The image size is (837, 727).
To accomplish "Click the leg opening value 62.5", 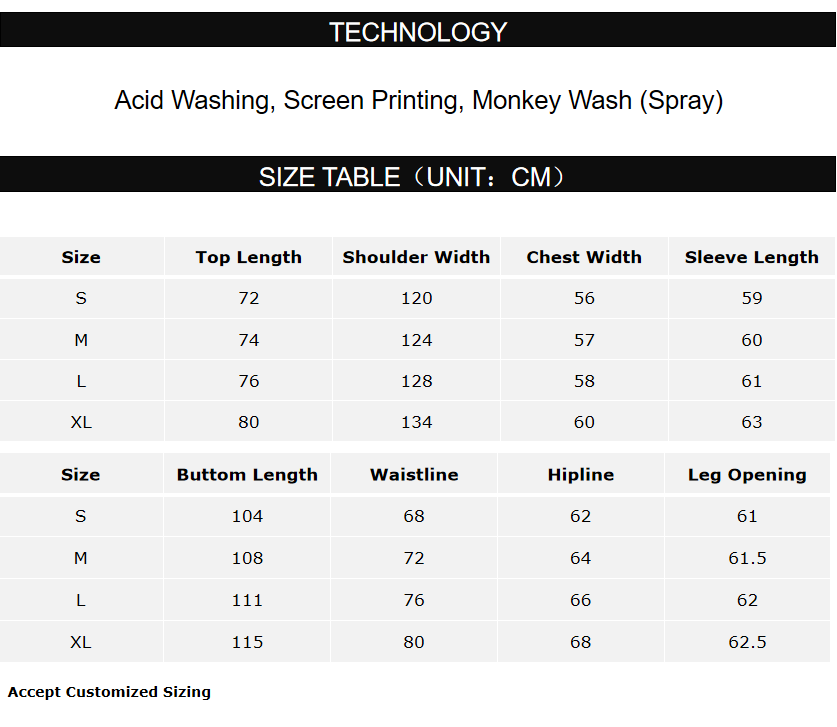I will [747, 642].
